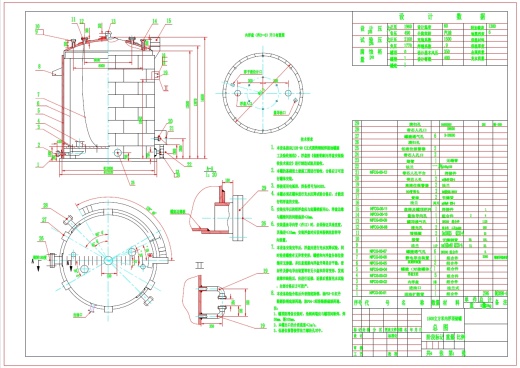Screen dimensions: 520x368
Task: Click the detail II heading above the pipe detail
Action: tap(199, 266)
